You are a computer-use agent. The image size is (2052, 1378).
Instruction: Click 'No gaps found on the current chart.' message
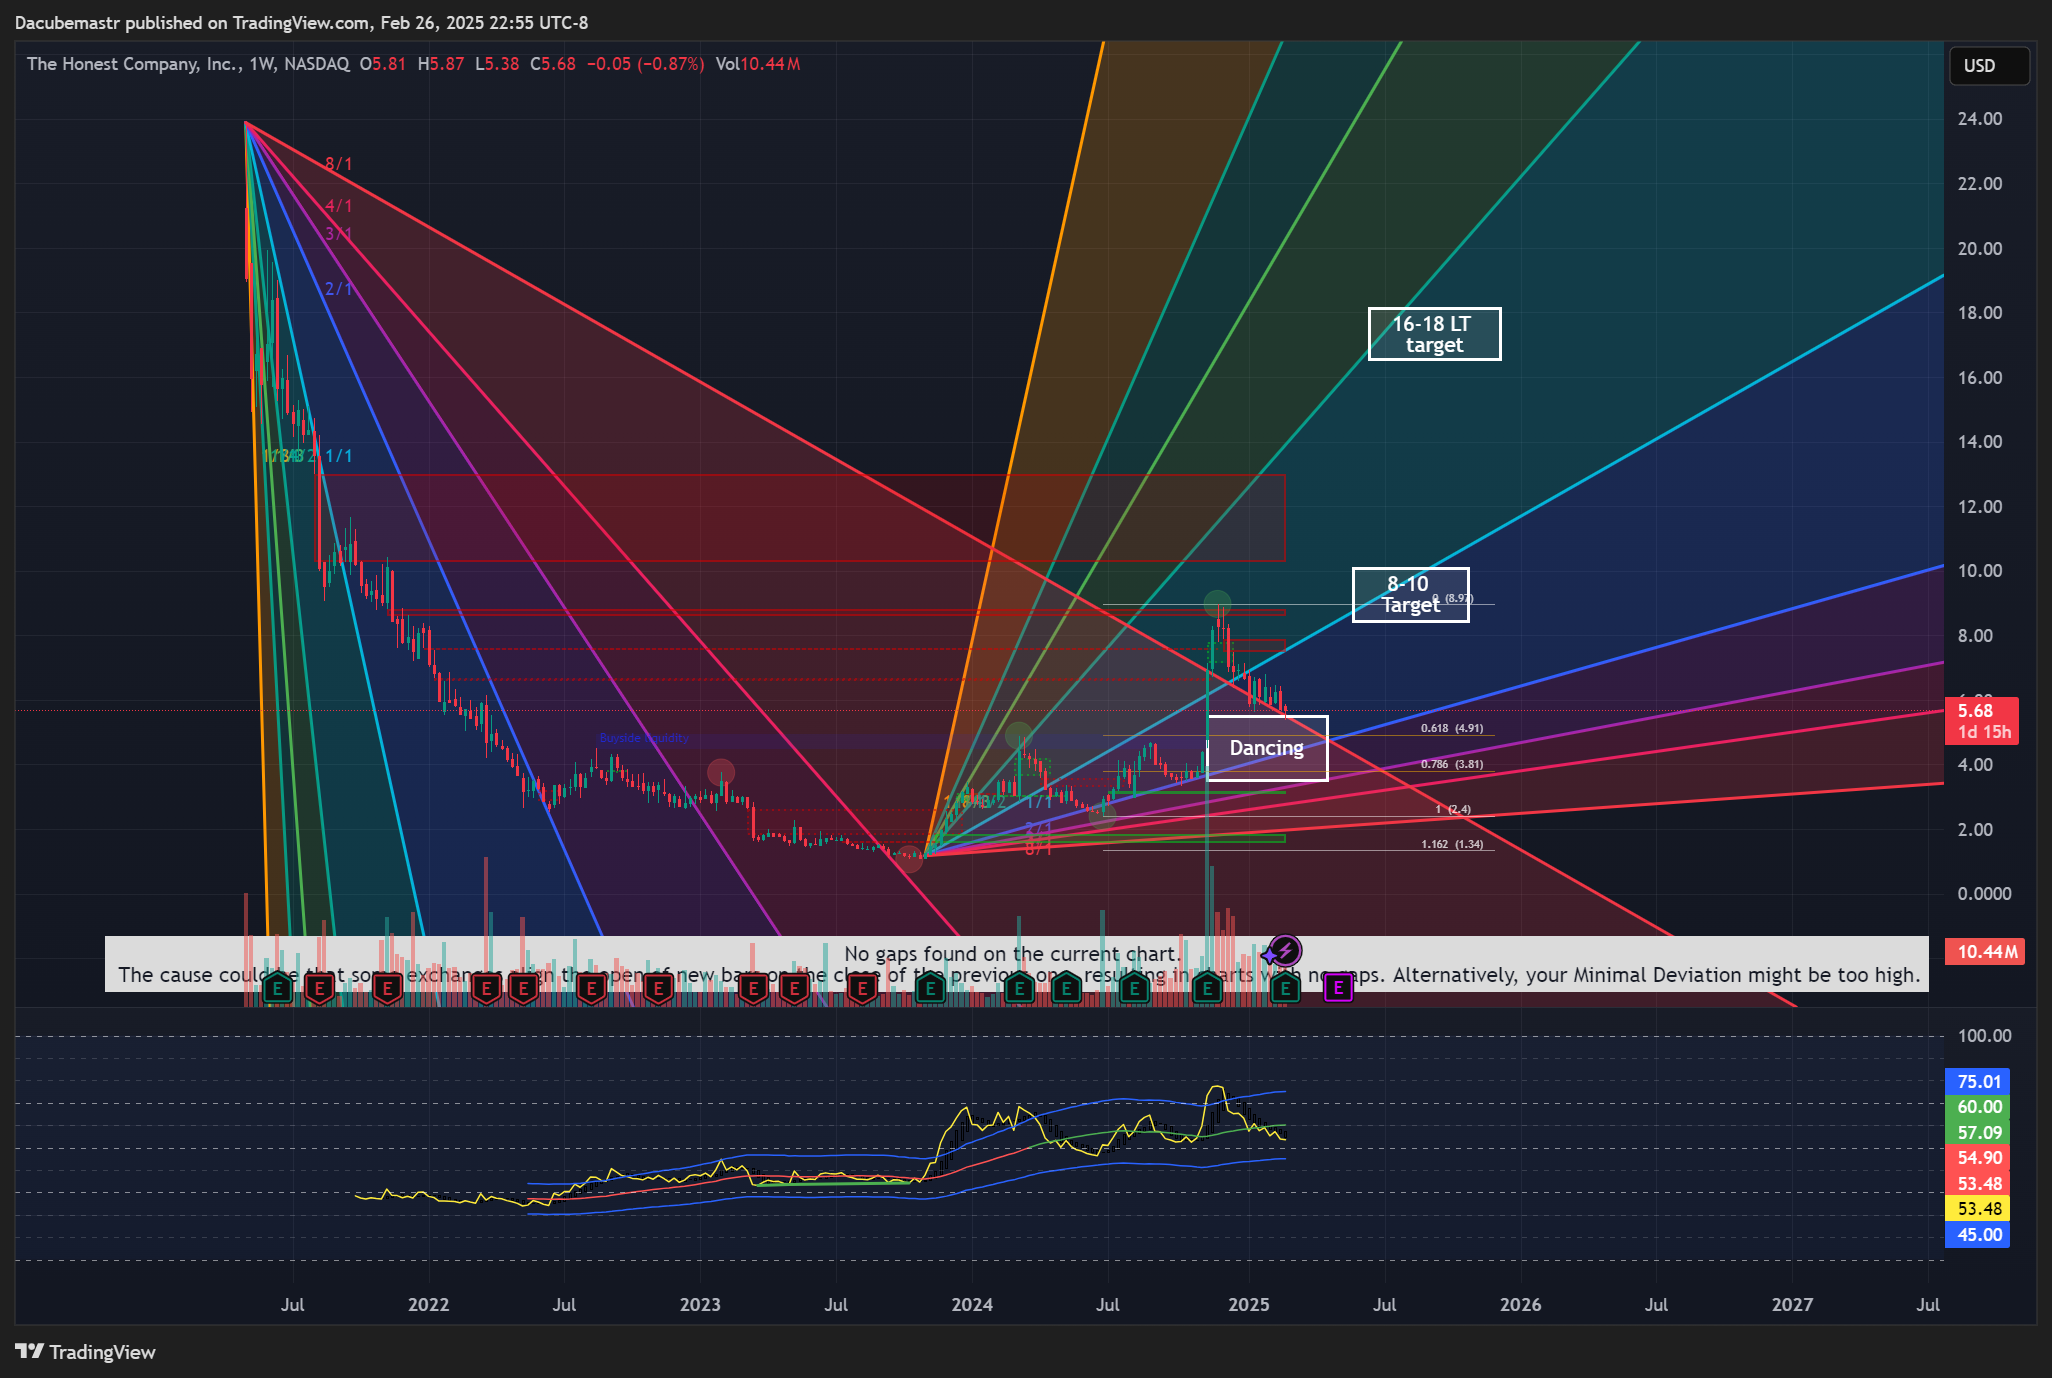coord(1012,954)
